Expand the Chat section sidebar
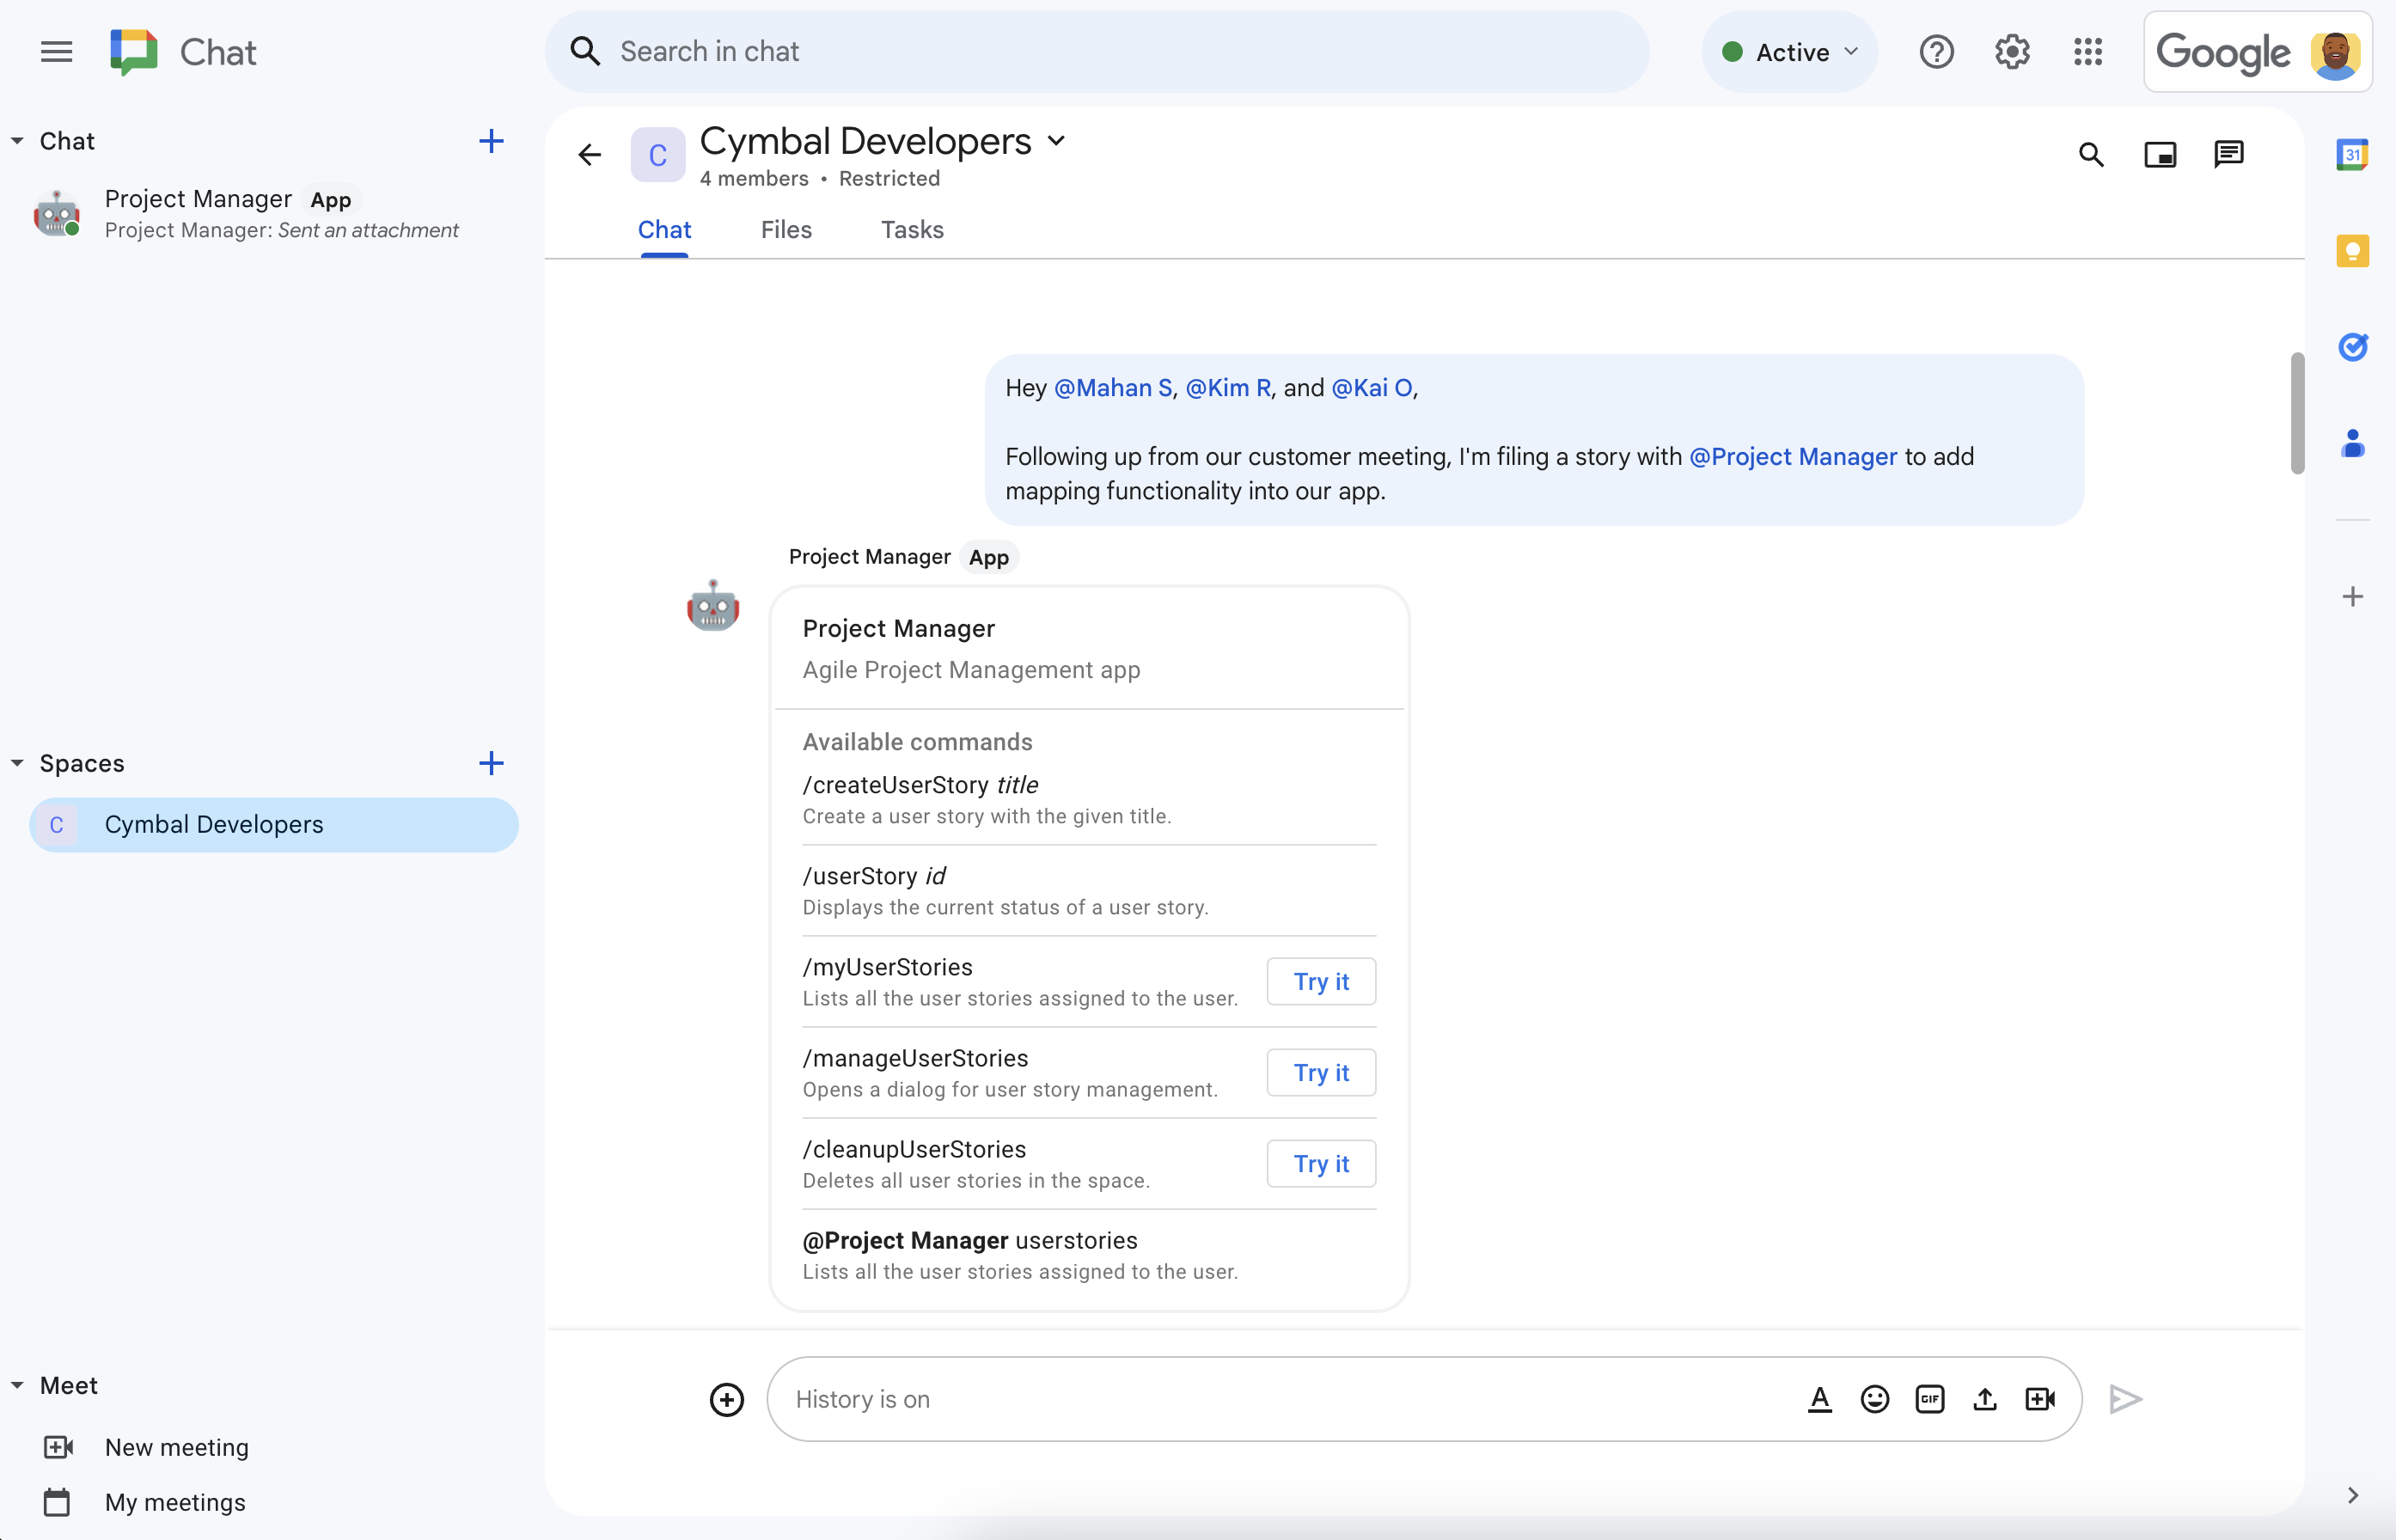The width and height of the screenshot is (2396, 1540). click(x=19, y=140)
